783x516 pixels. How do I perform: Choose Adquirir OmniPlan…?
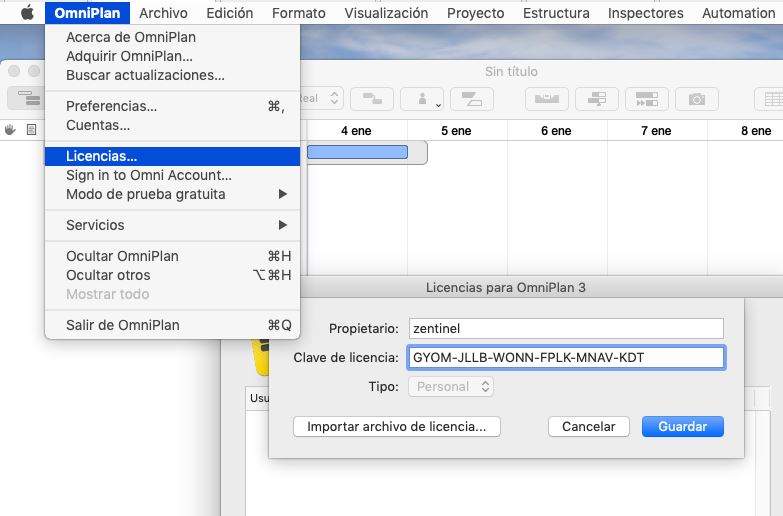pos(172,56)
